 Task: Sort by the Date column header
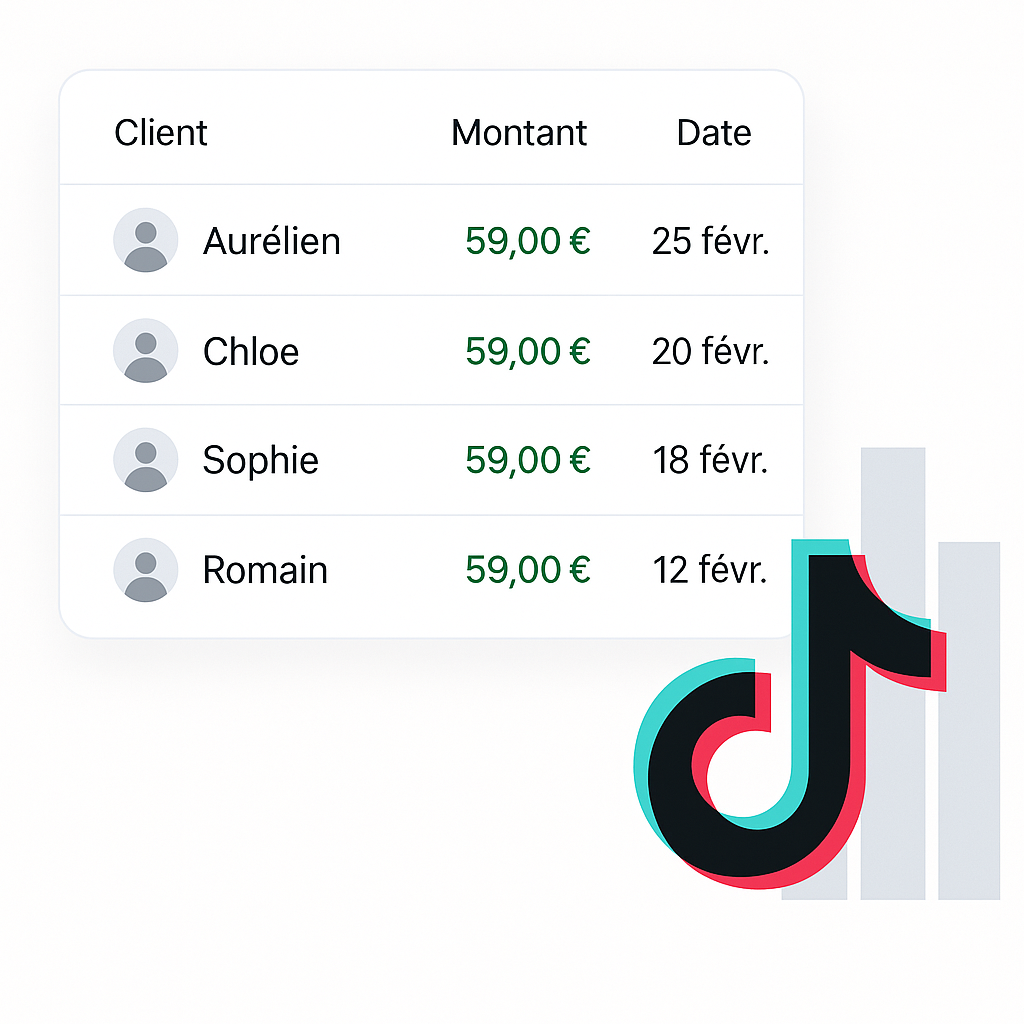point(714,133)
